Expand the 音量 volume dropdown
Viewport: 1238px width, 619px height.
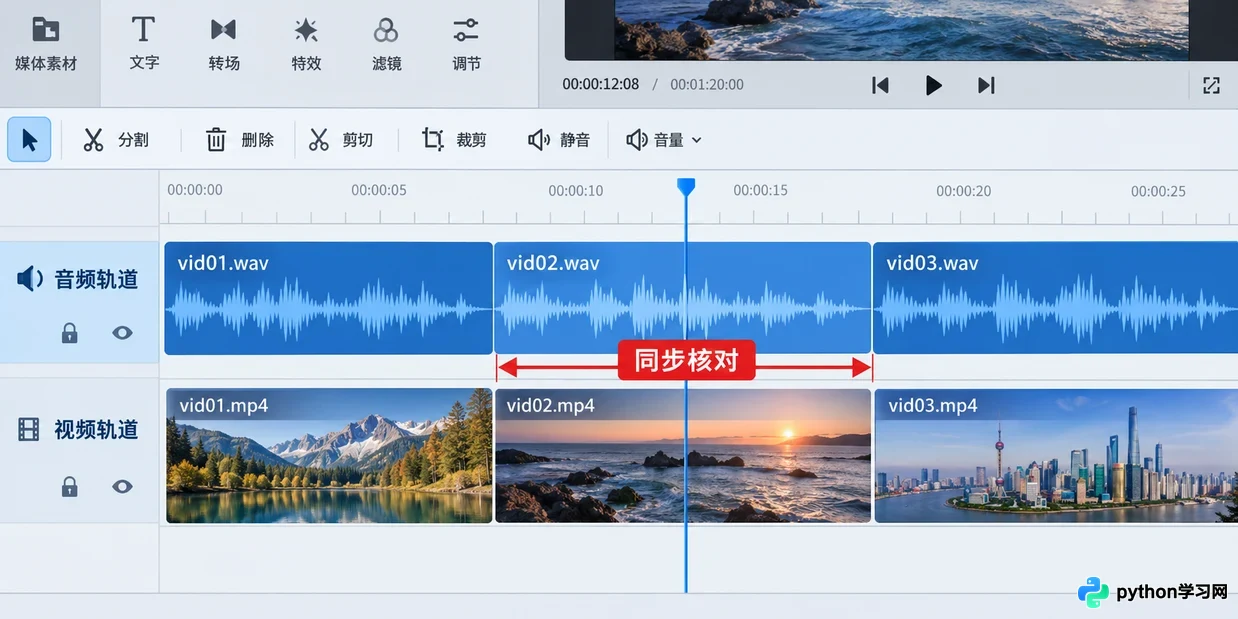664,139
